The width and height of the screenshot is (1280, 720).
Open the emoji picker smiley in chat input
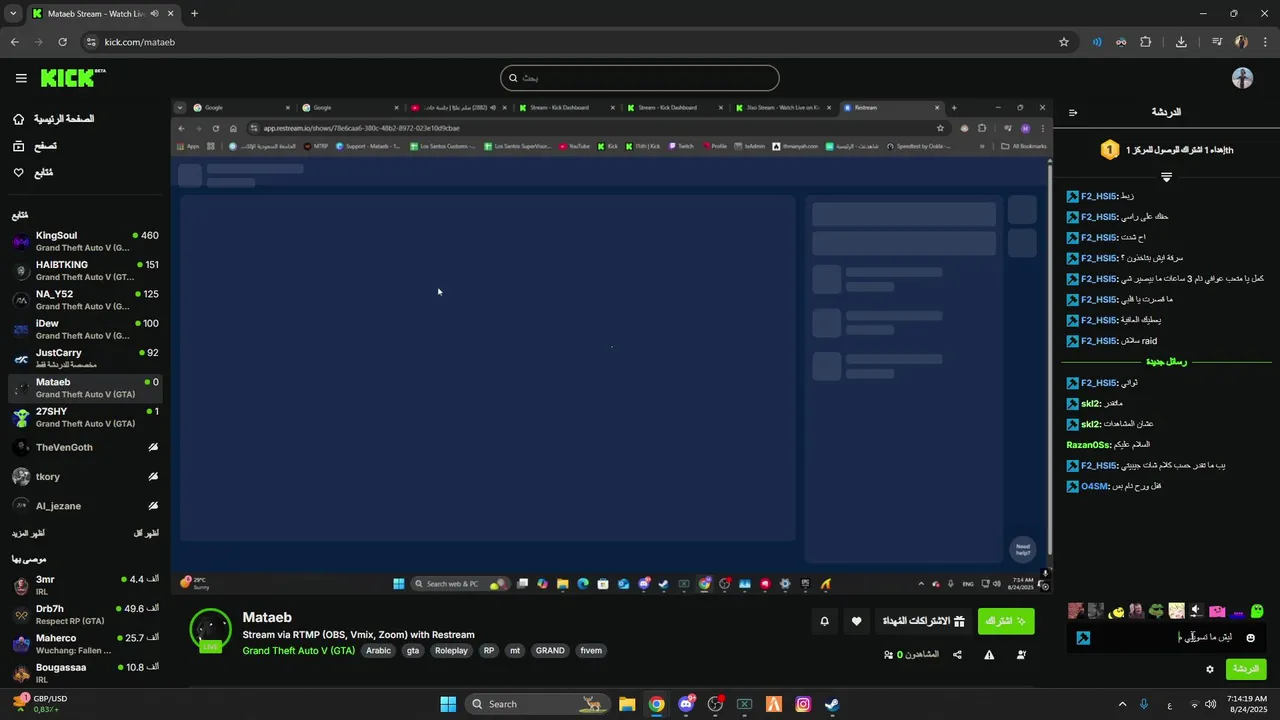click(x=1250, y=638)
